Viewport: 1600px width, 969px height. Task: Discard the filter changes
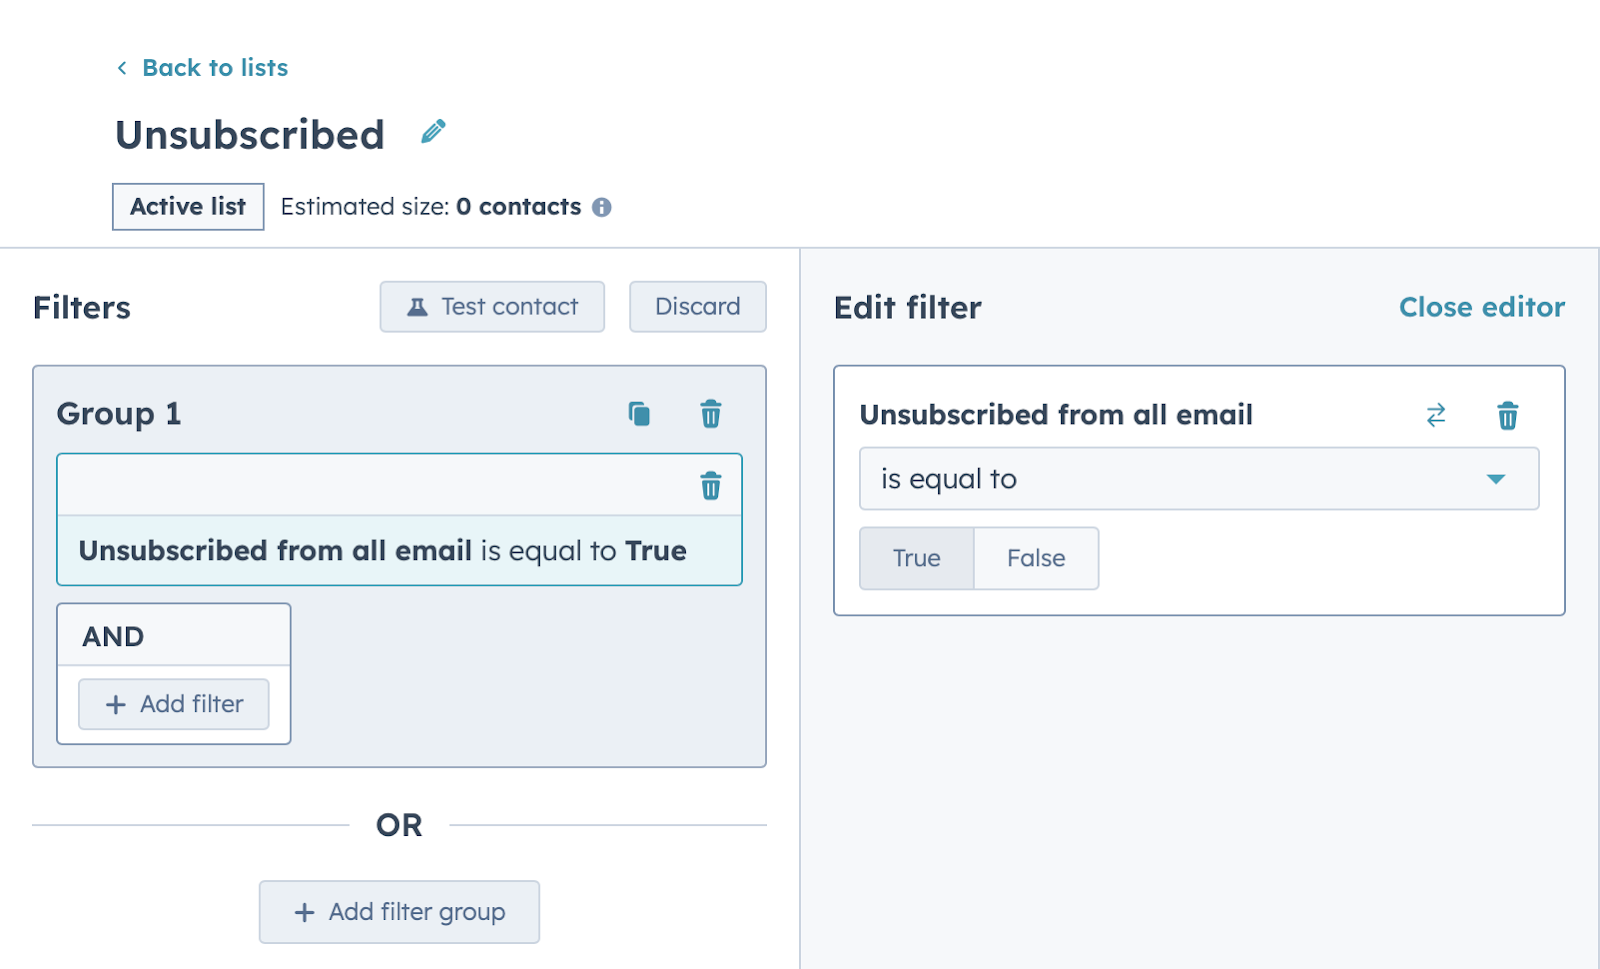coord(697,306)
